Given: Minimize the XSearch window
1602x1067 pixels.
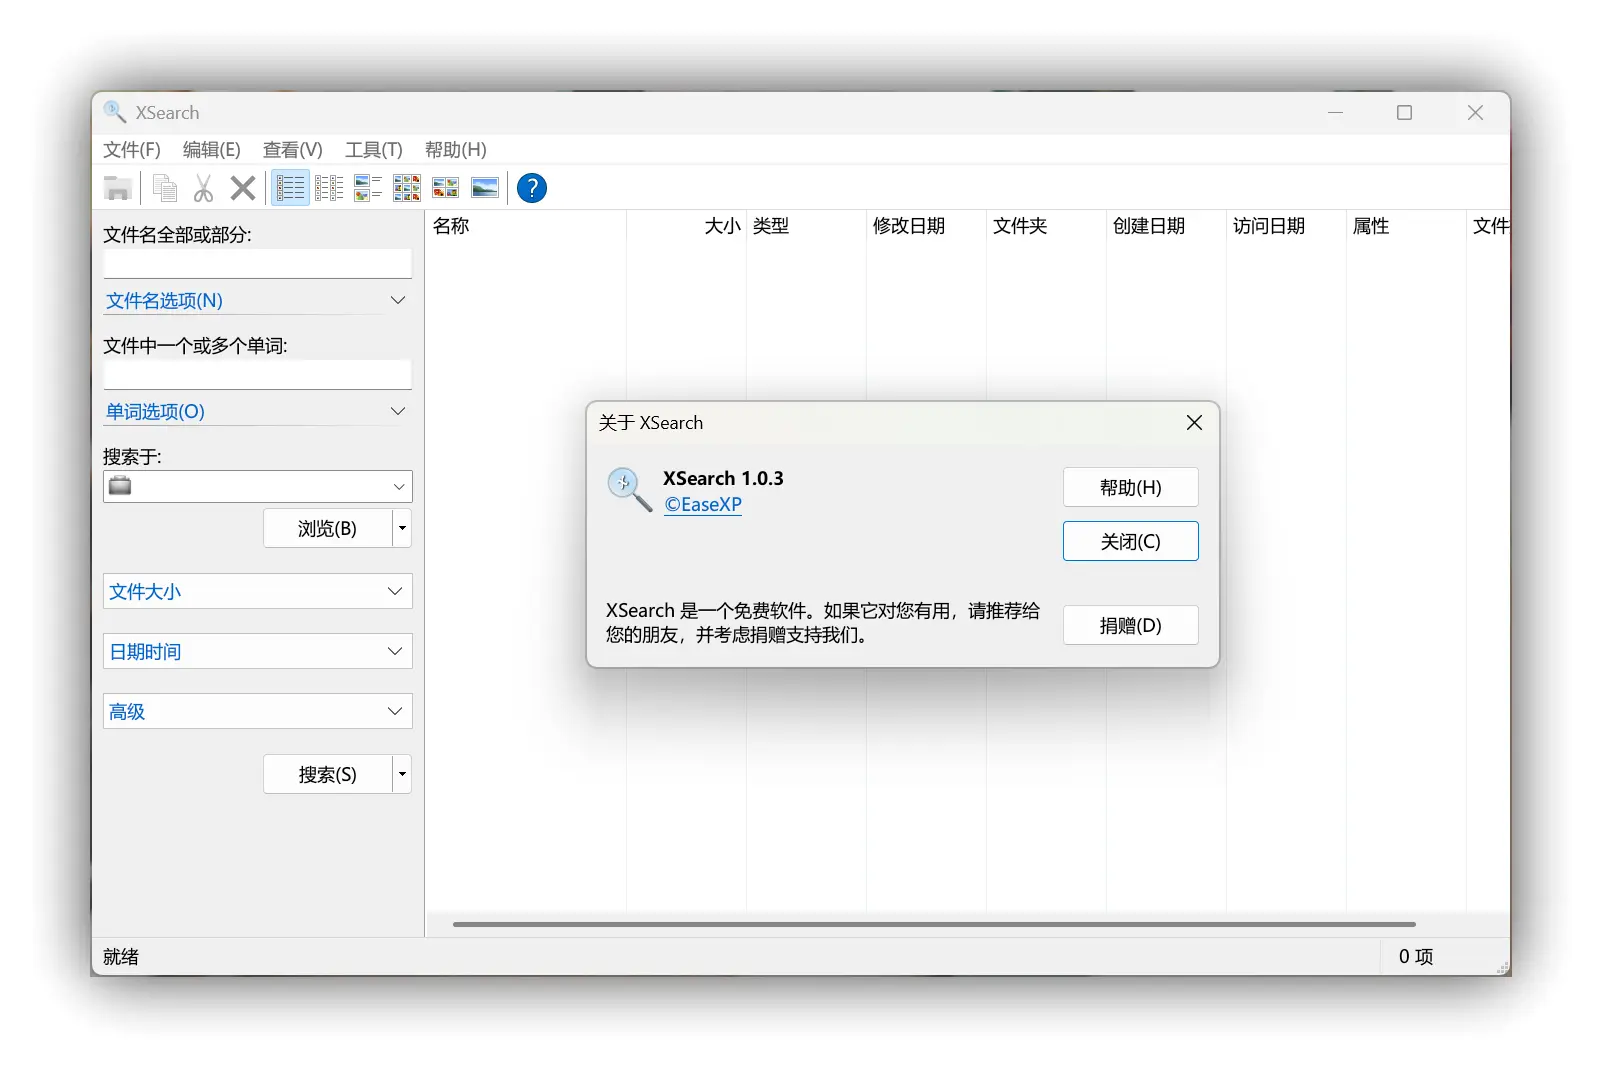Looking at the screenshot, I should coord(1335,112).
